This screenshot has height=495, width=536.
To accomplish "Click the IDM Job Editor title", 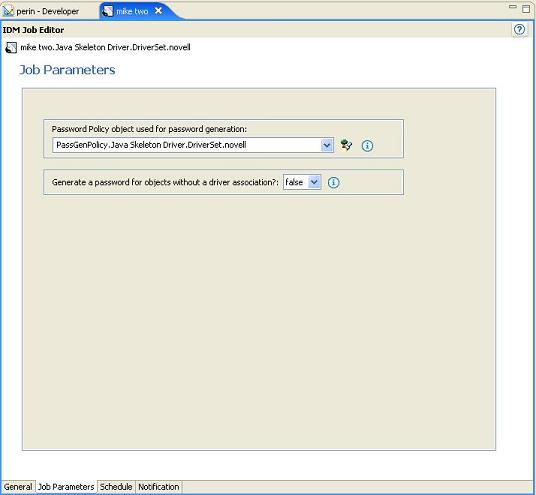I will point(33,30).
